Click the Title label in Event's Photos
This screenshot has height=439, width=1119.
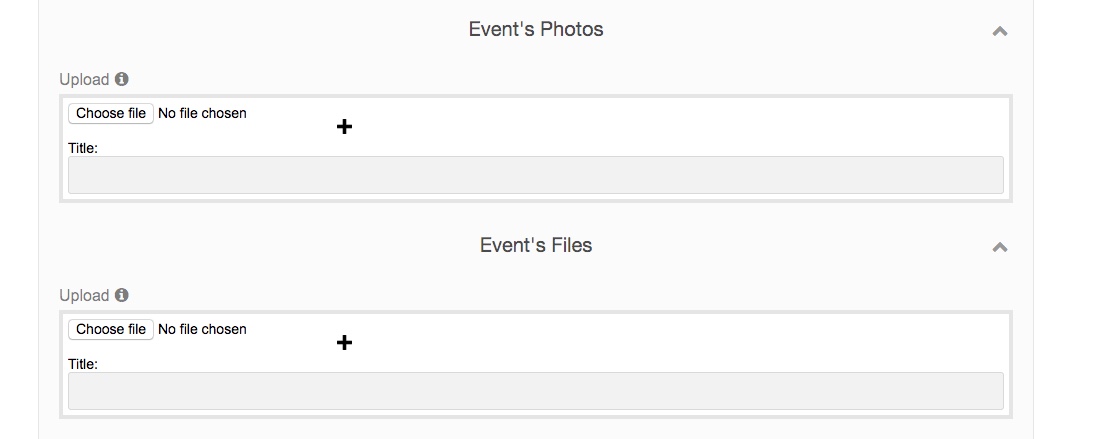(x=83, y=148)
